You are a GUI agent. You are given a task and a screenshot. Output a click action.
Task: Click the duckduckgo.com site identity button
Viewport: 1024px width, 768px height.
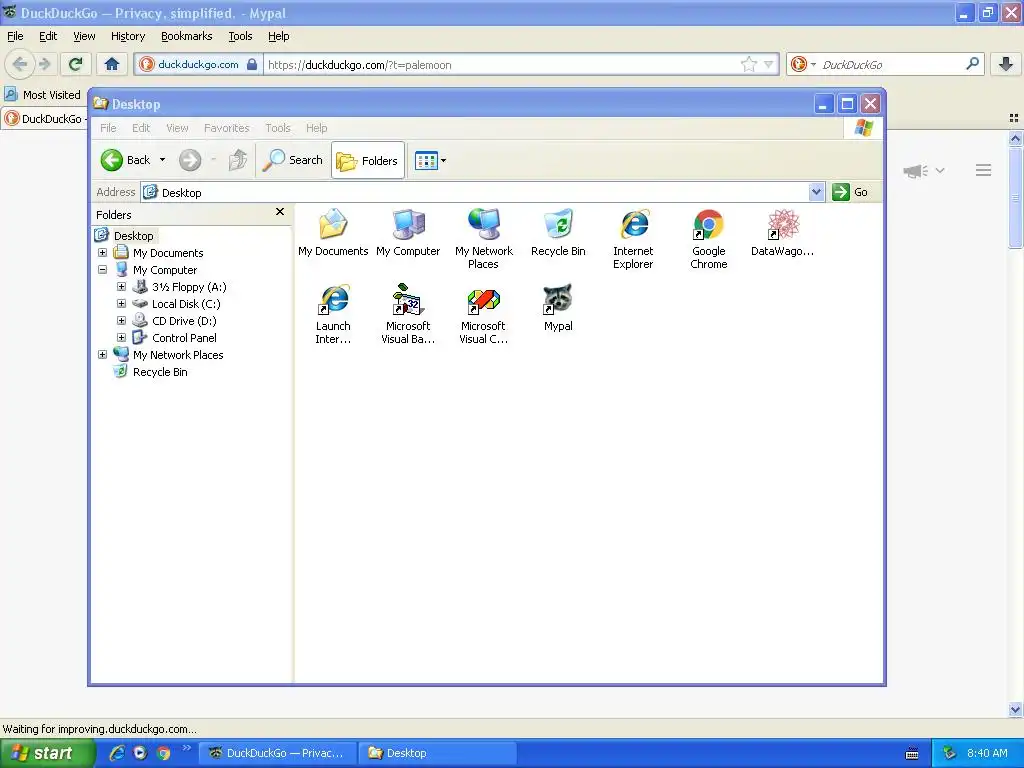coord(200,64)
